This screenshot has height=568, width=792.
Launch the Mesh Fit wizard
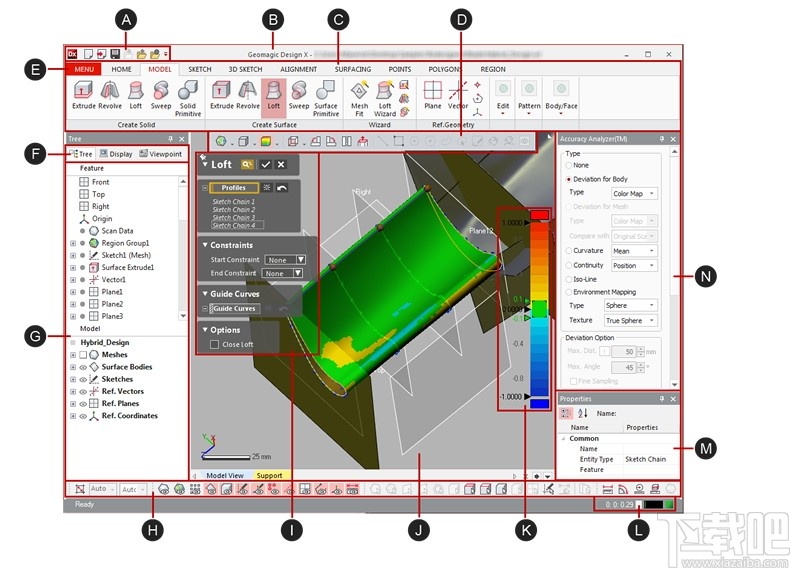click(359, 98)
